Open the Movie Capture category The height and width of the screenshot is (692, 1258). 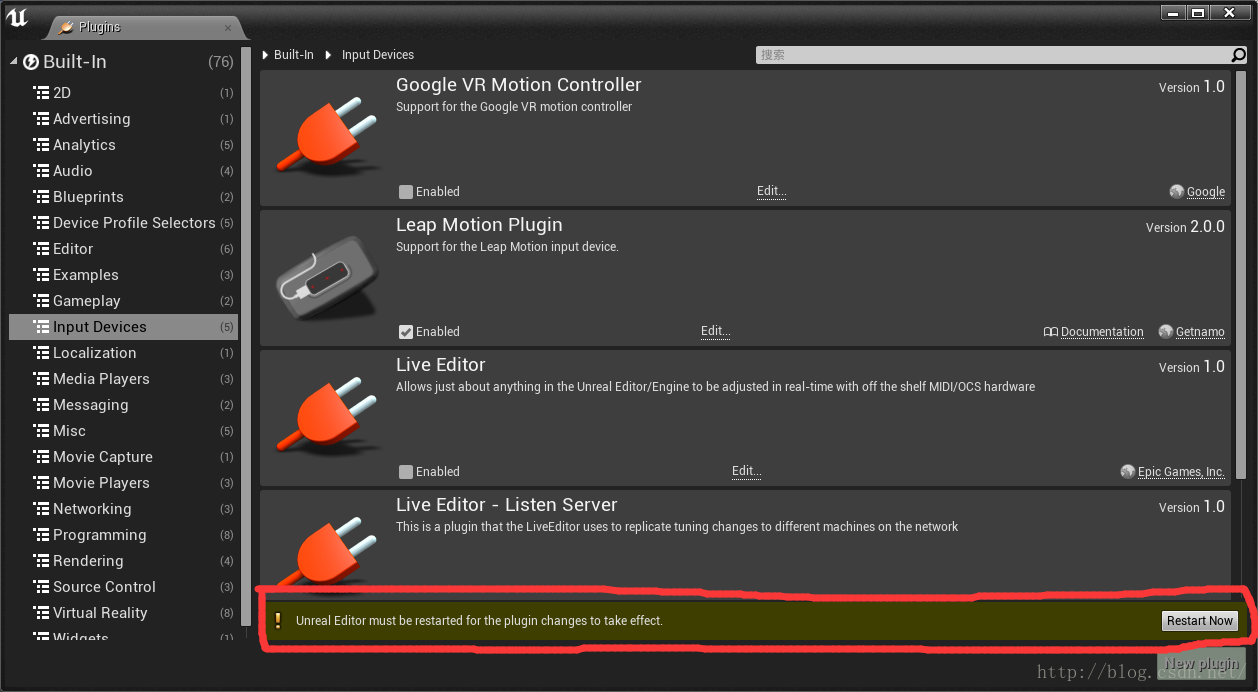click(x=124, y=457)
